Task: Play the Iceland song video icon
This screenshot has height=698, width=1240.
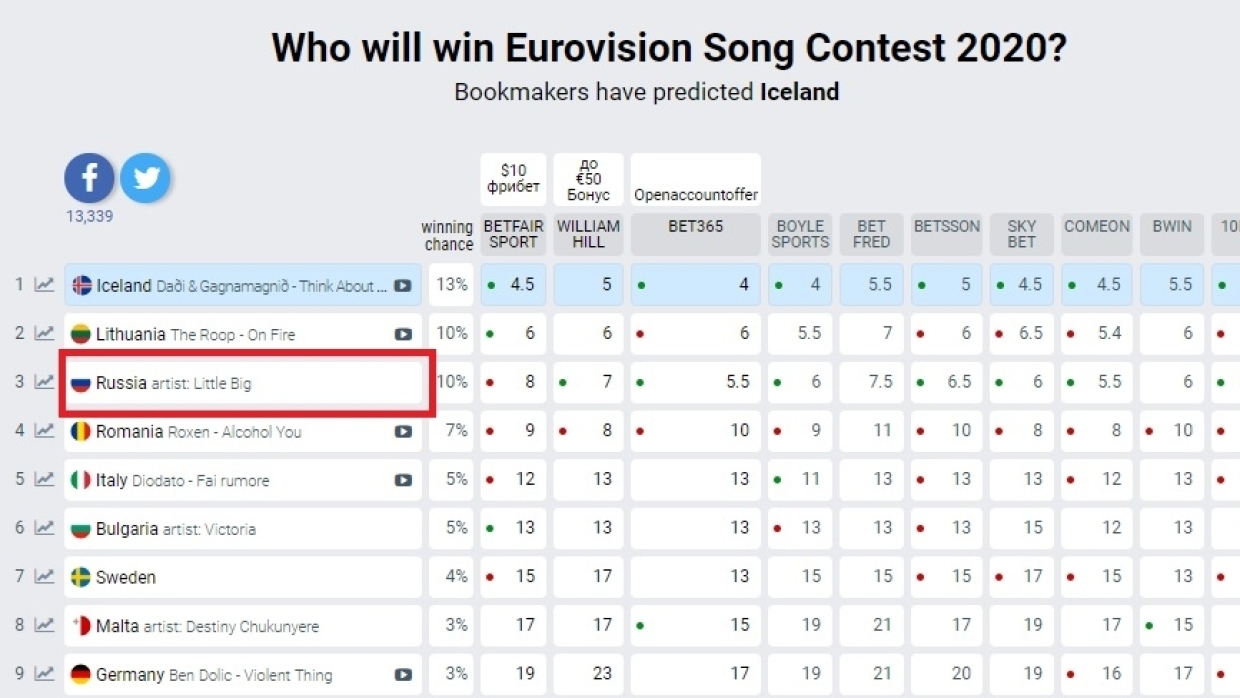Action: click(402, 285)
